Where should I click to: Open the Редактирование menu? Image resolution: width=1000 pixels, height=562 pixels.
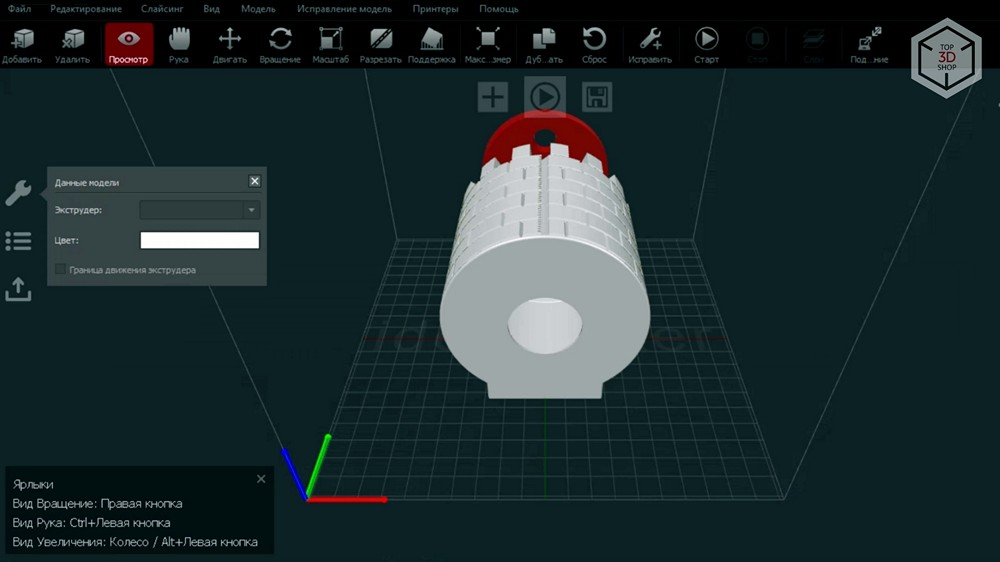(86, 9)
